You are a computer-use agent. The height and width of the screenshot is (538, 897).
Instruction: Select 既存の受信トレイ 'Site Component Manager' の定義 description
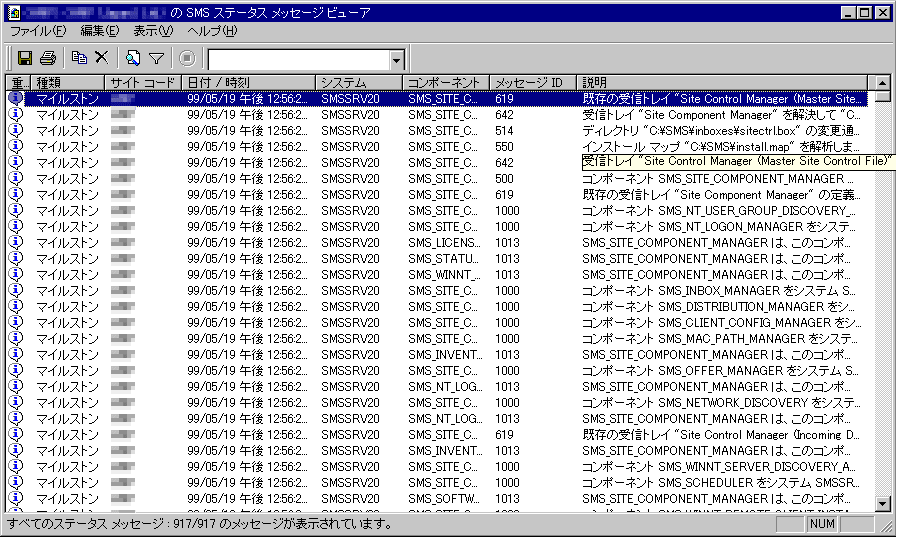click(x=721, y=195)
